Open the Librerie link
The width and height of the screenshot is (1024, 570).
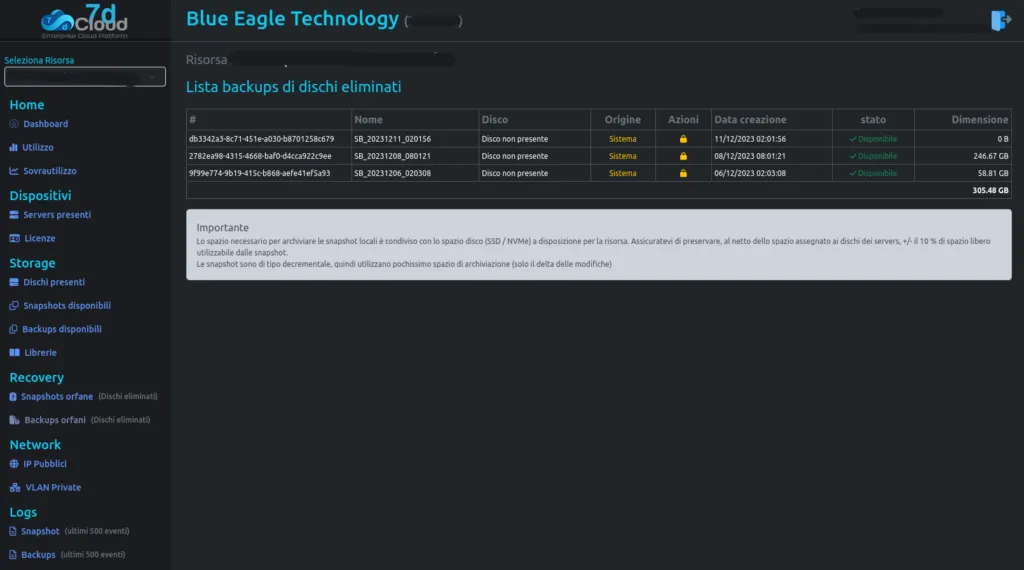[x=40, y=353]
